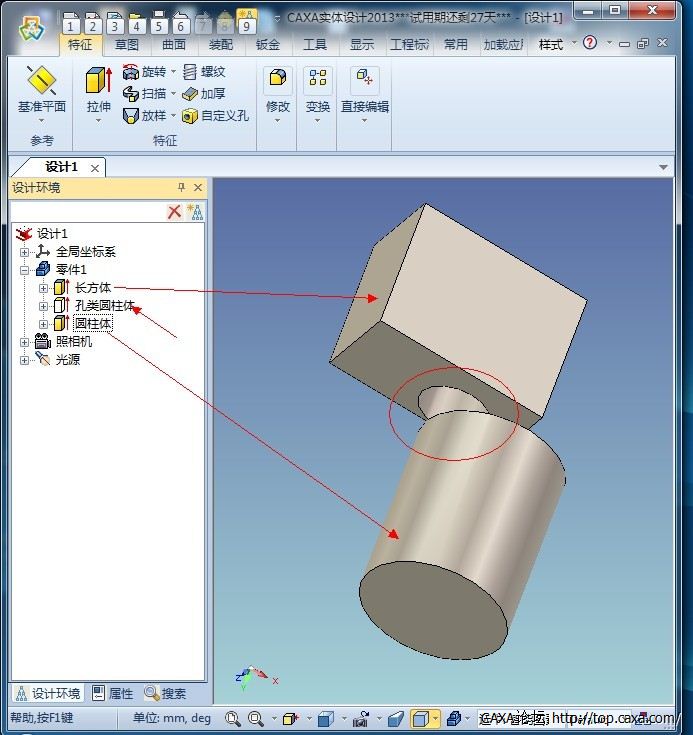The height and width of the screenshot is (735, 693).
Task: Select the 加厚 (Thicken) tool
Action: (191, 93)
